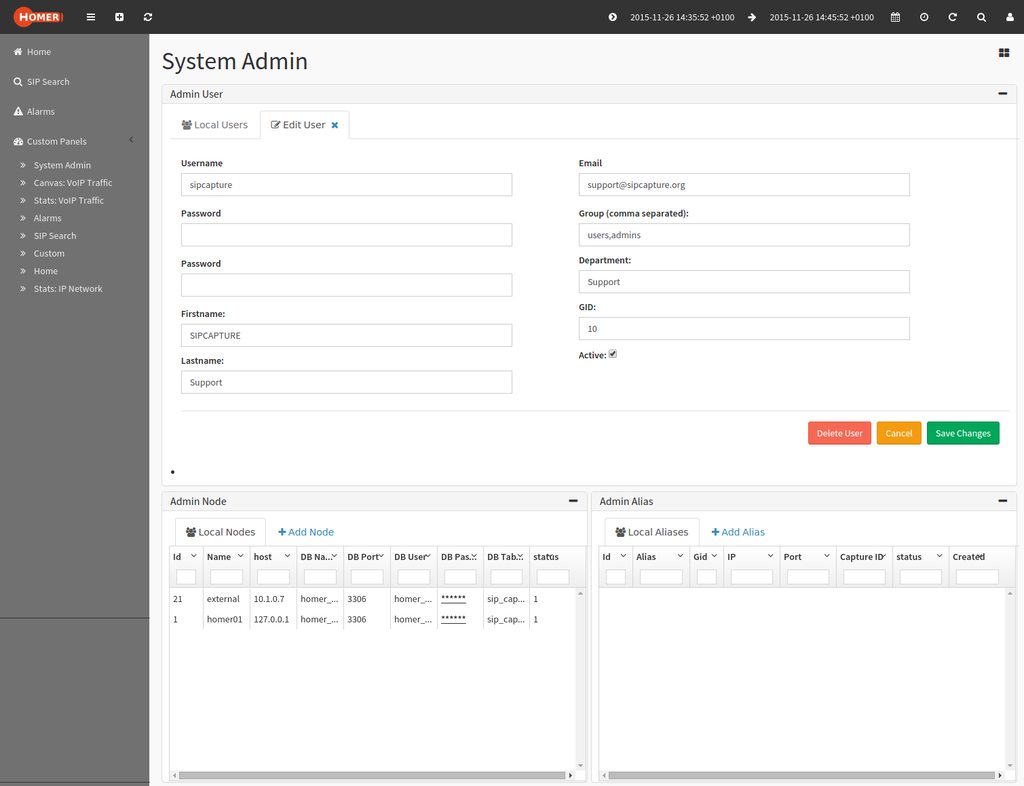Click the GID input field
The image size is (1024, 786).
tap(744, 328)
